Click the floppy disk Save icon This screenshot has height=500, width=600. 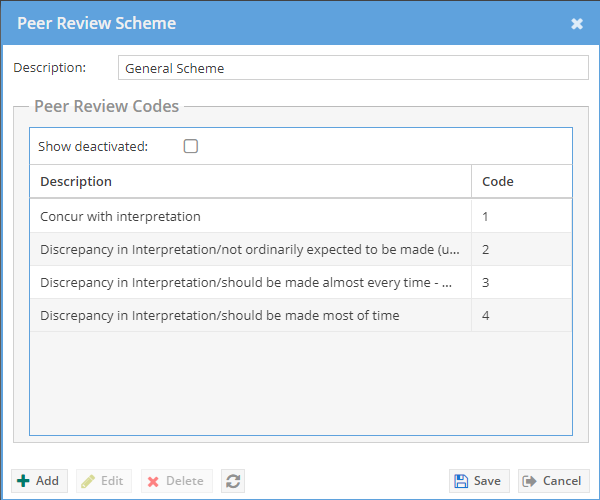pyautogui.click(x=461, y=481)
